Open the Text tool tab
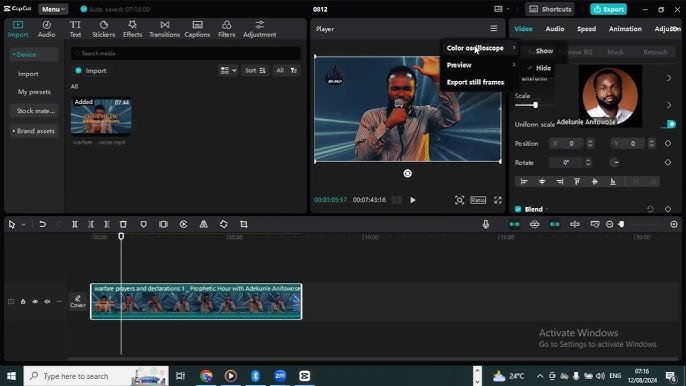Viewport: 686px width, 386px height. point(75,29)
